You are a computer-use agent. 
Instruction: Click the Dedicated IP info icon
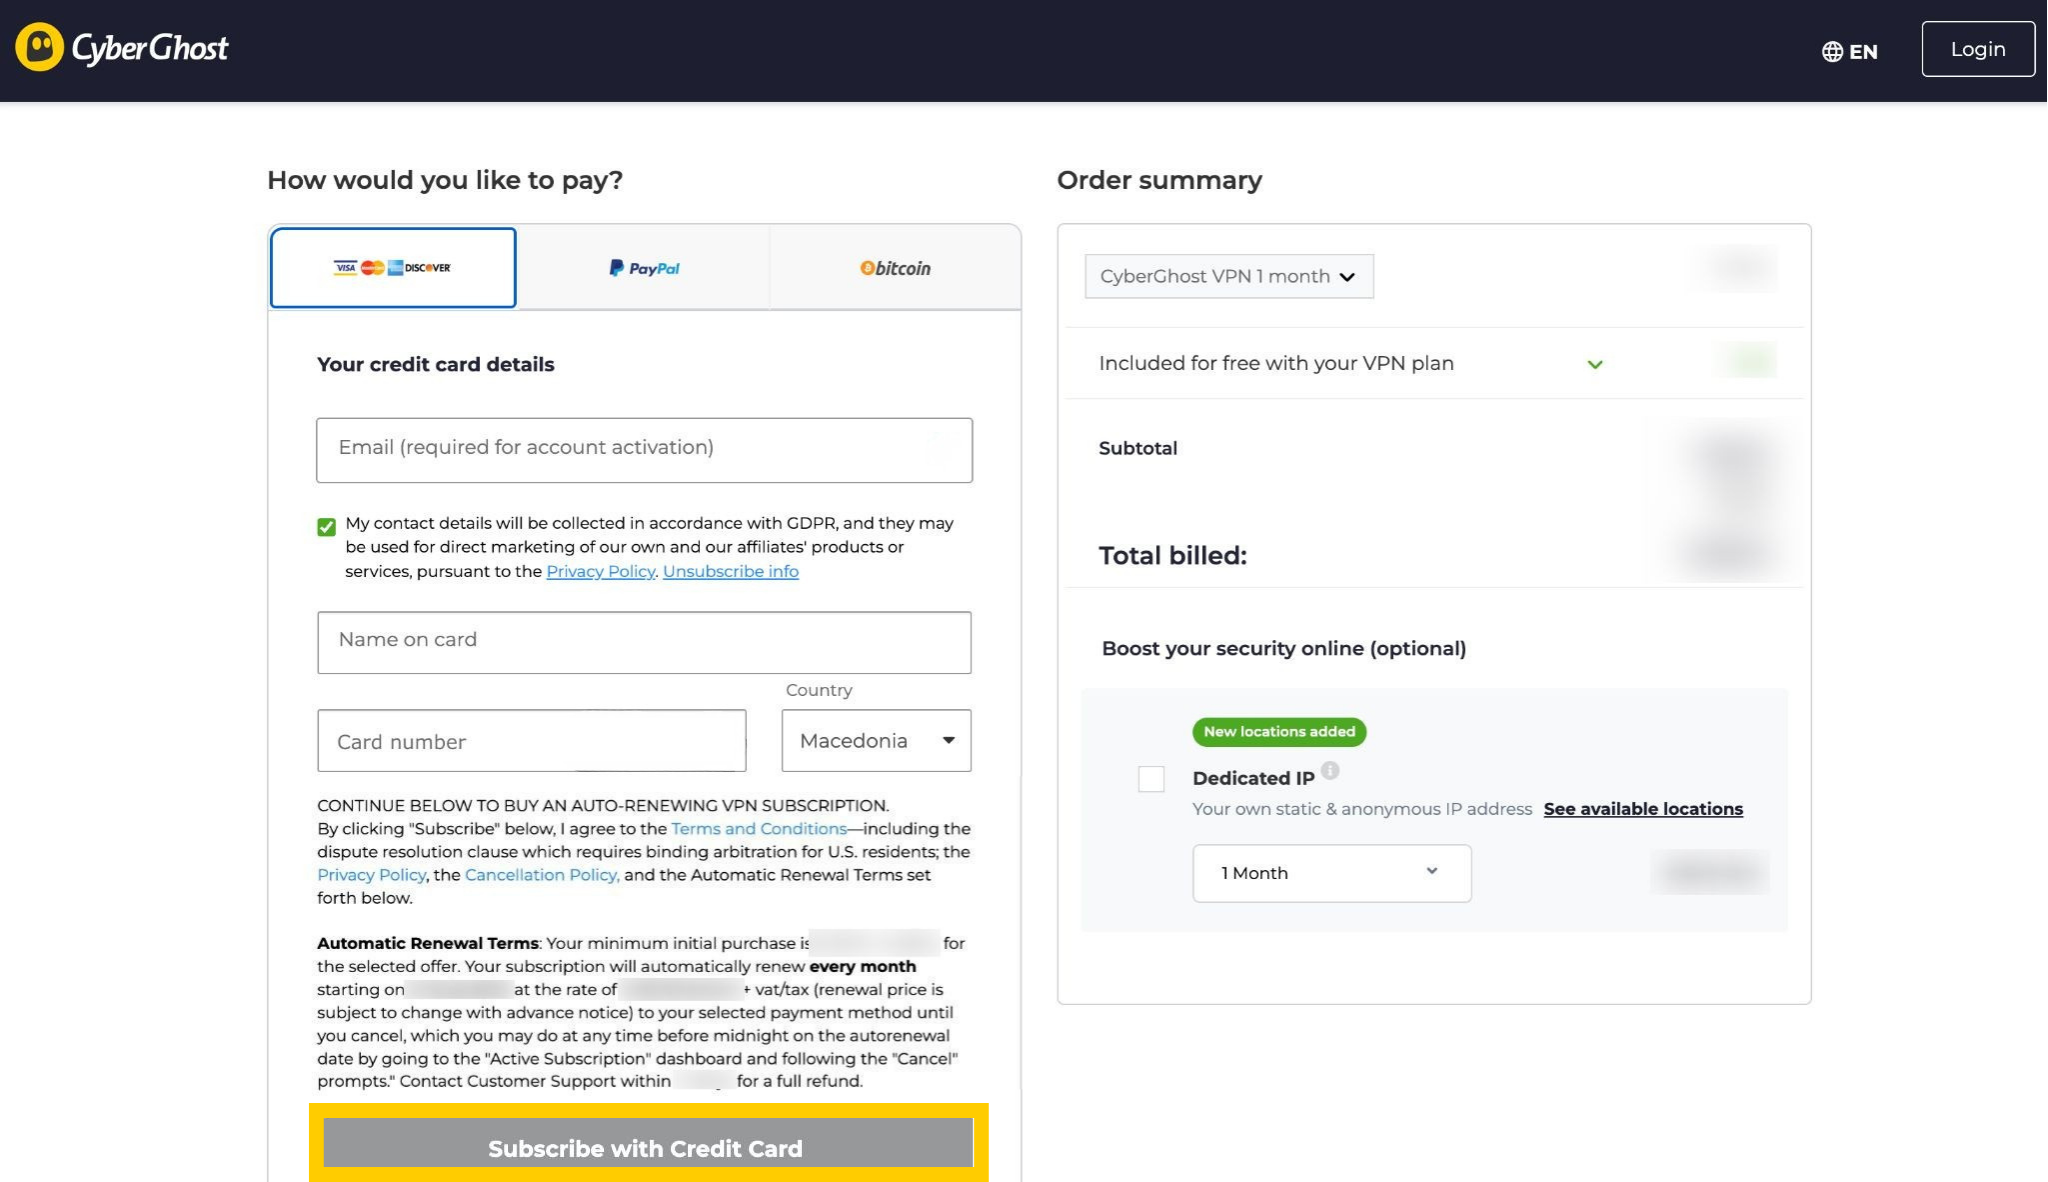point(1329,770)
